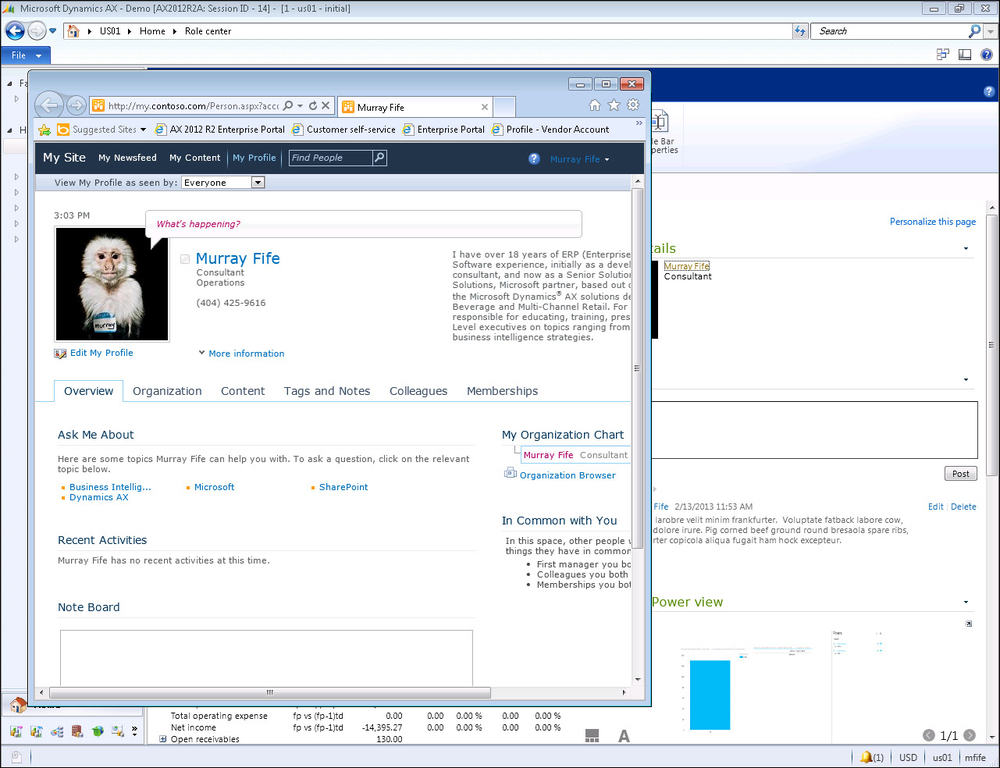Viewport: 1000px width, 768px height.
Task: Click the Post button in AX
Action: point(960,473)
